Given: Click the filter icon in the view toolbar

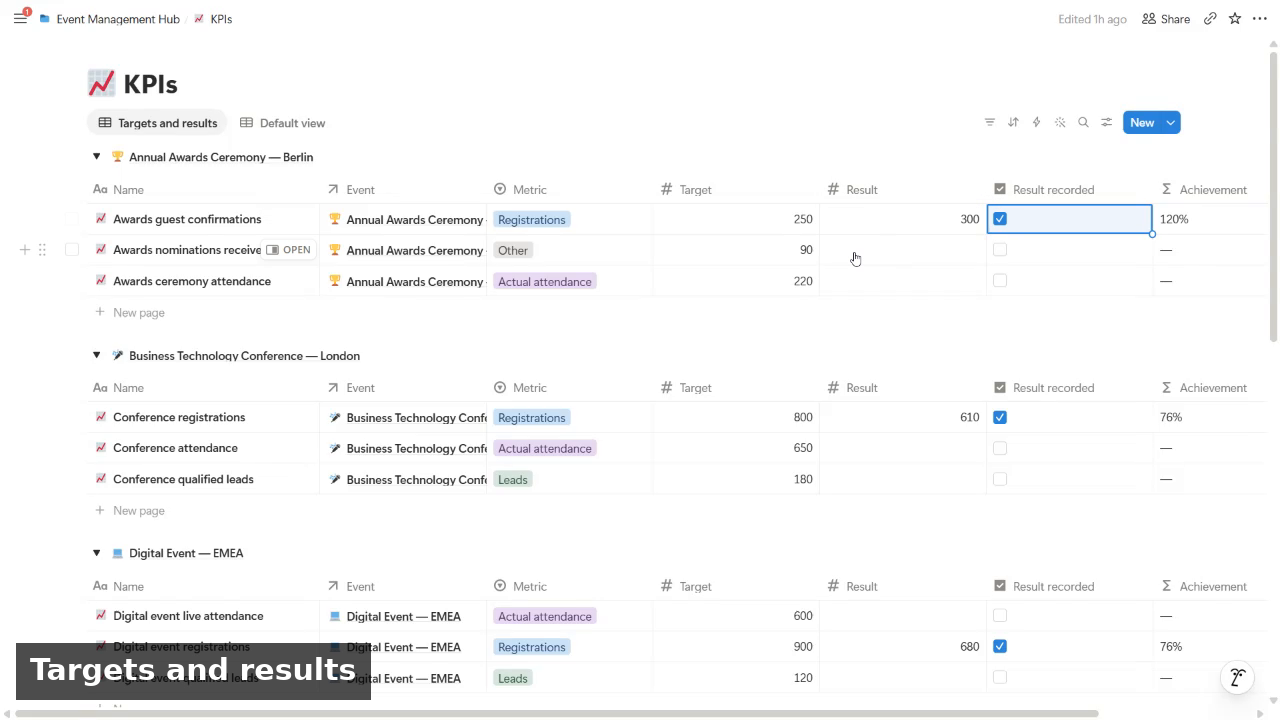Looking at the screenshot, I should tap(990, 122).
